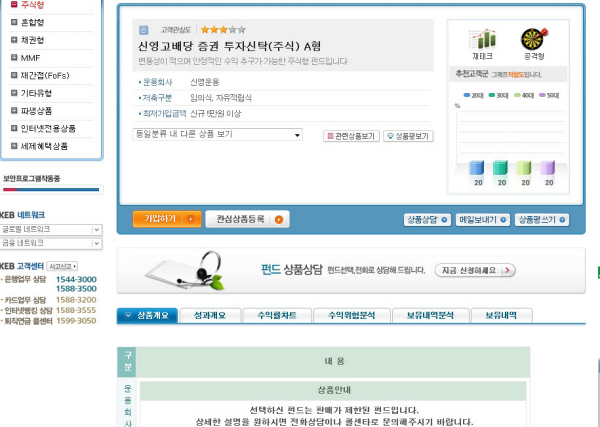
Task: Open 세제혜택상품 in the sidebar
Action: pyautogui.click(x=44, y=146)
